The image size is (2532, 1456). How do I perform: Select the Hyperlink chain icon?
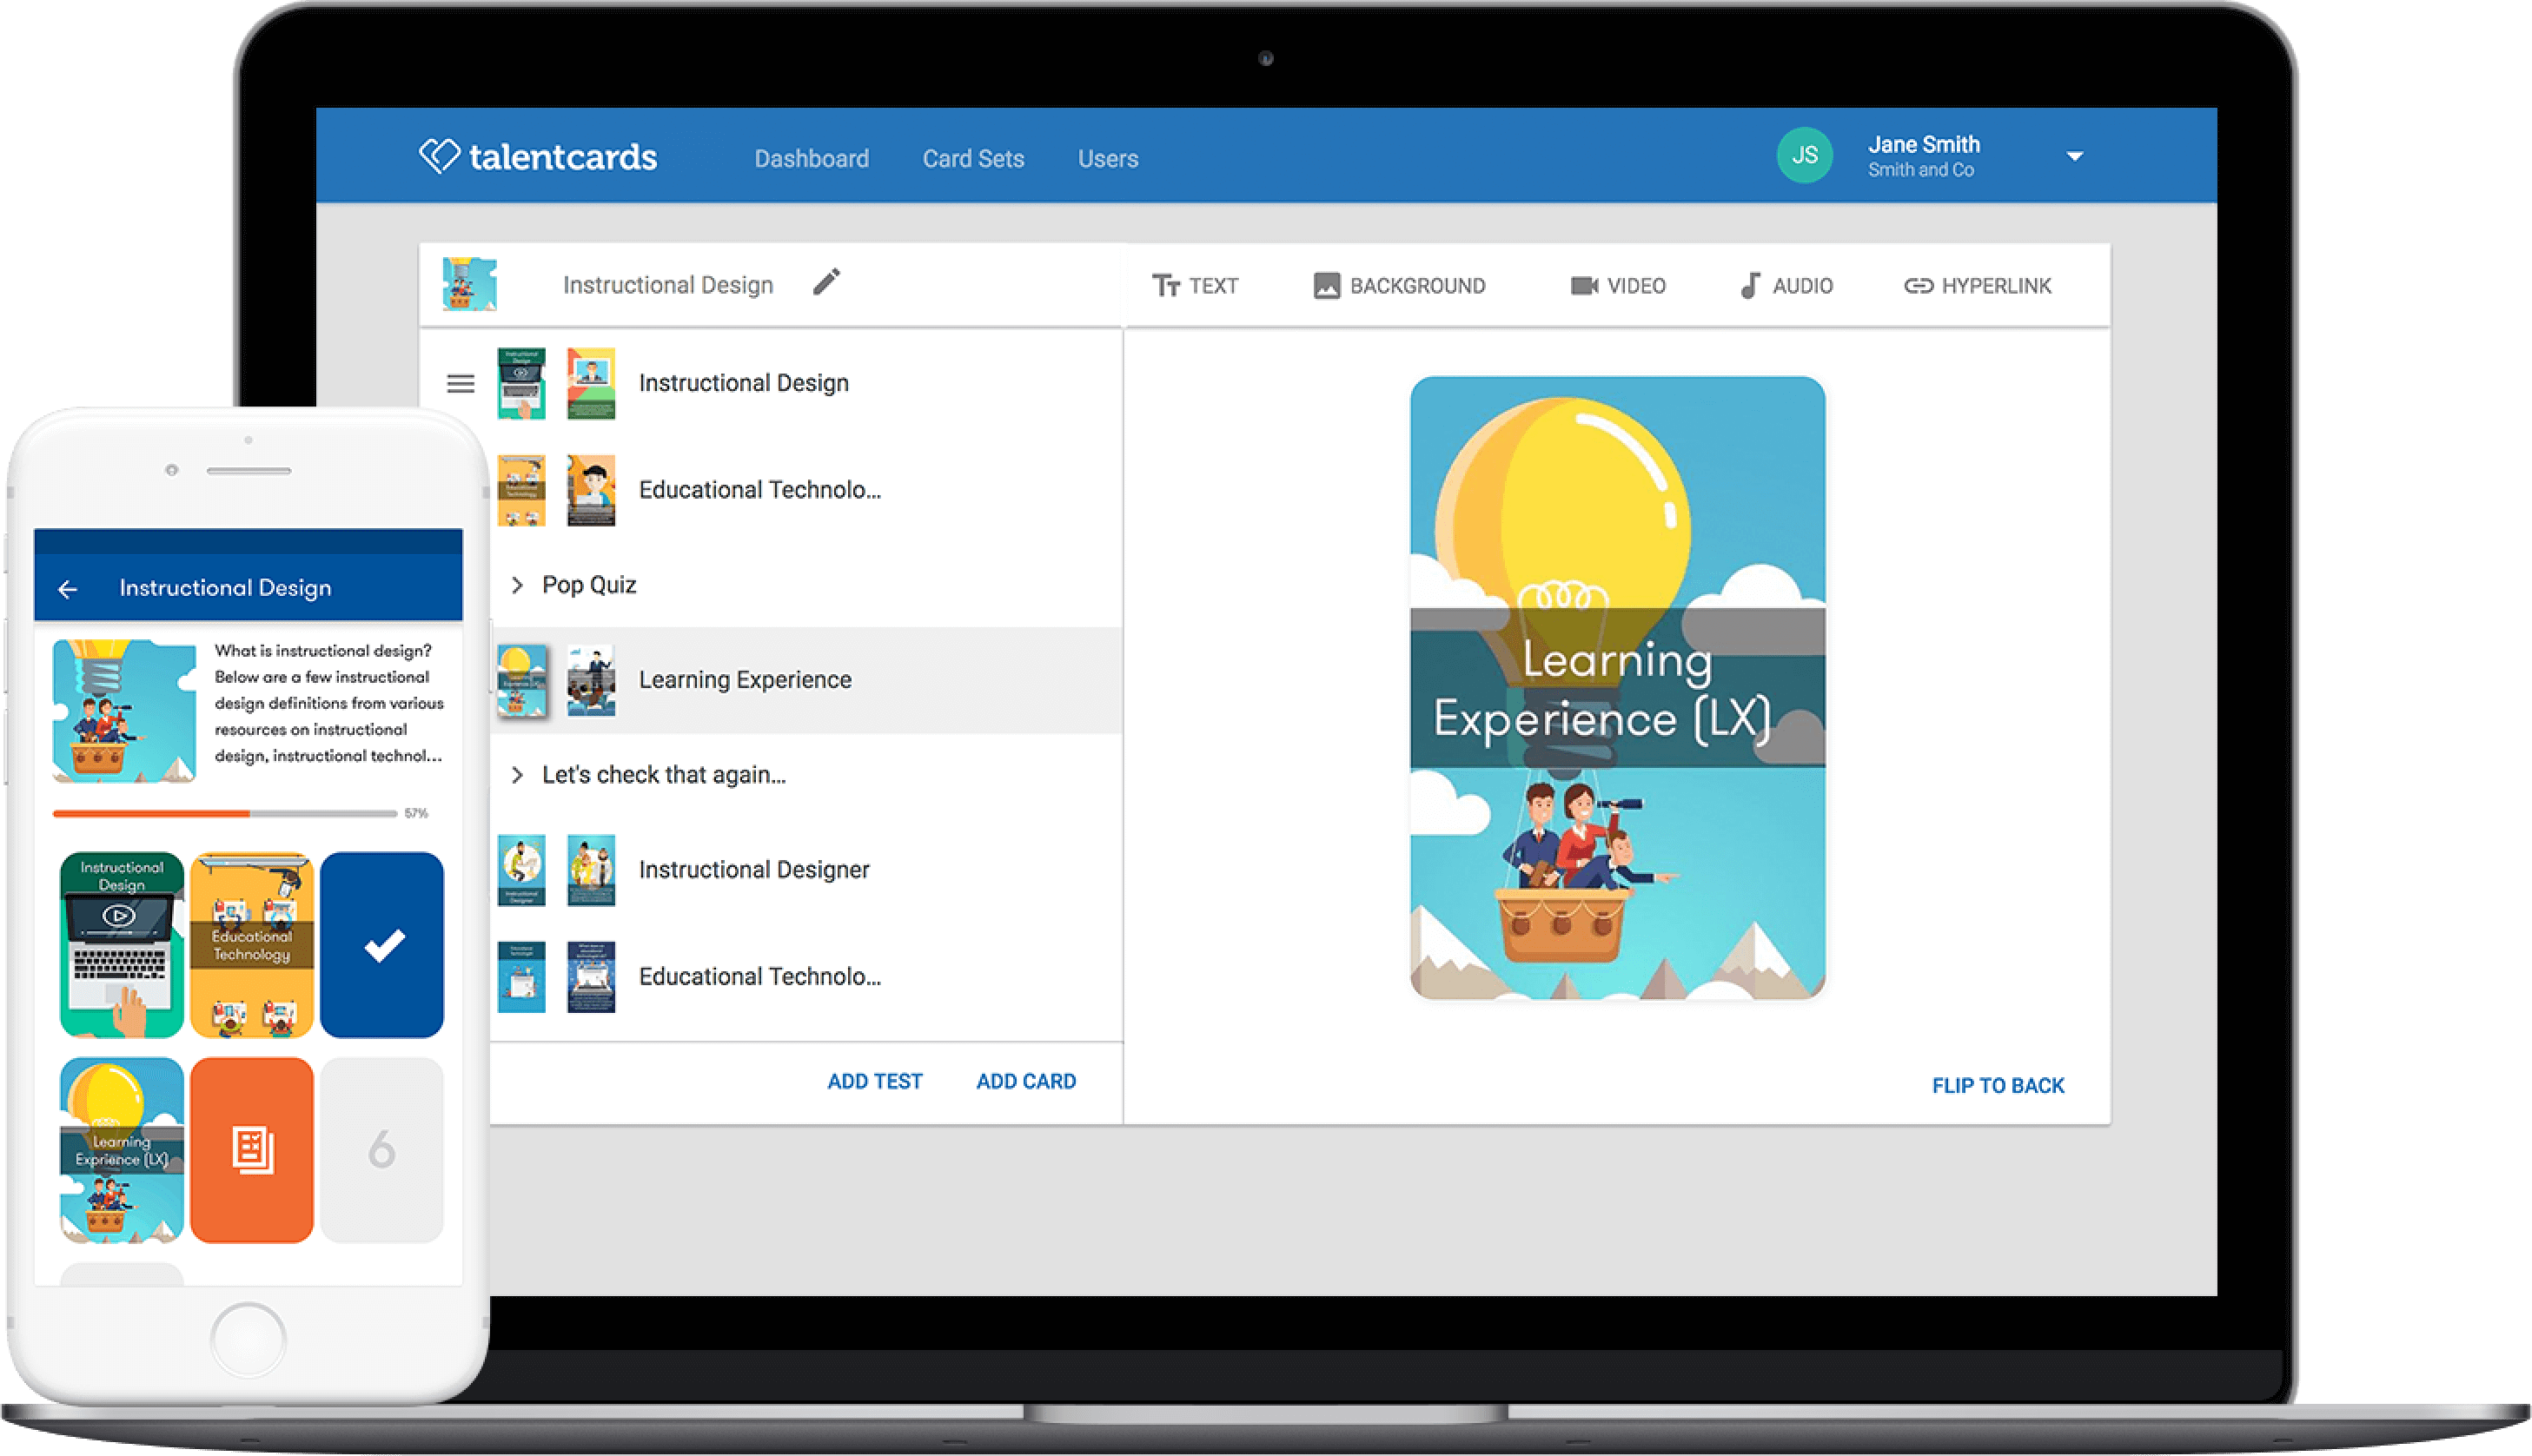coord(1918,286)
